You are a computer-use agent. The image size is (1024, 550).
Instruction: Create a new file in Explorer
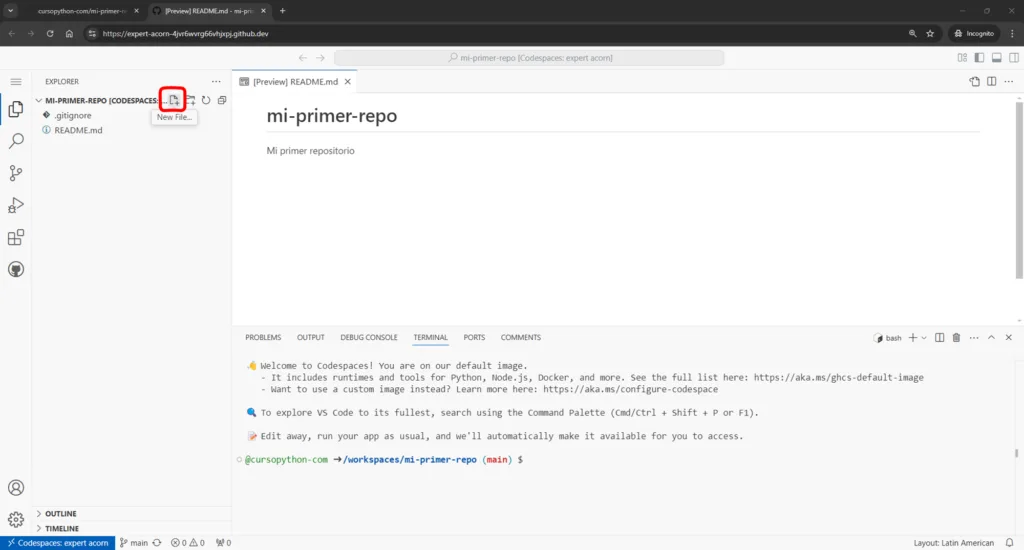(174, 100)
